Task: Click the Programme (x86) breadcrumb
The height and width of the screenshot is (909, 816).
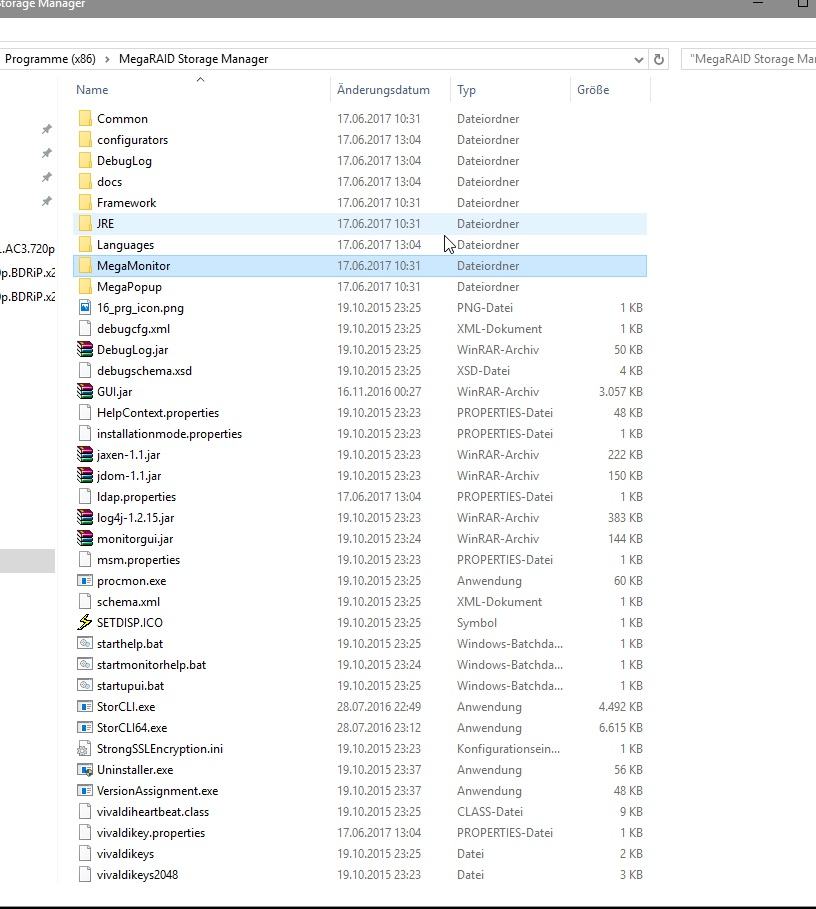Action: click(x=50, y=59)
